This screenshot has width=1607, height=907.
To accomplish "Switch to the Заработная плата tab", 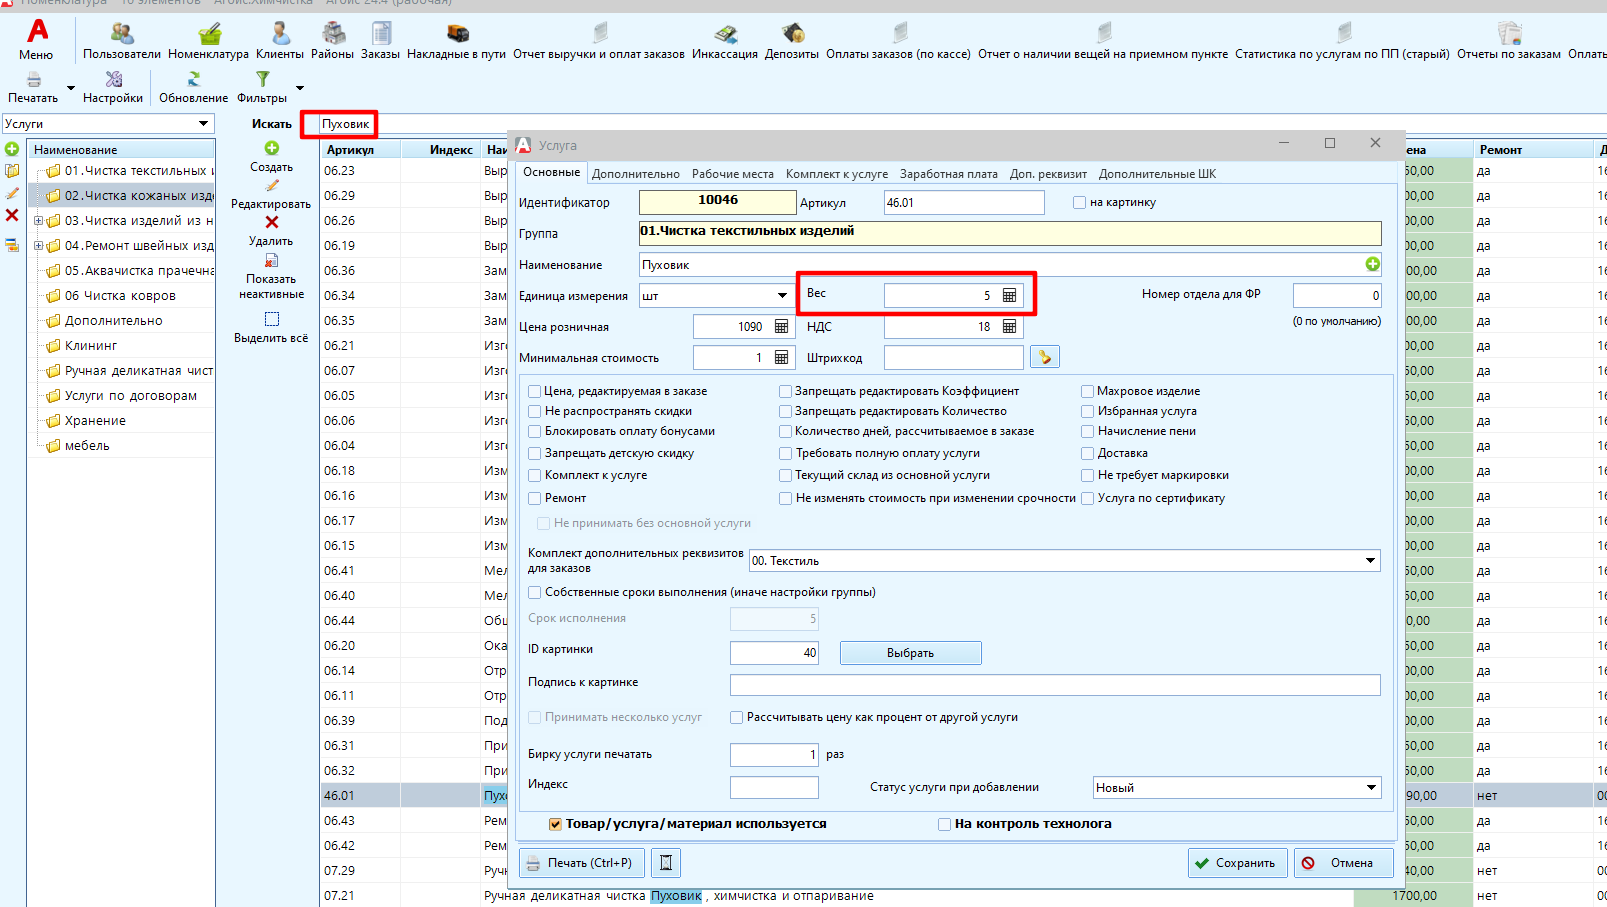I will (948, 174).
